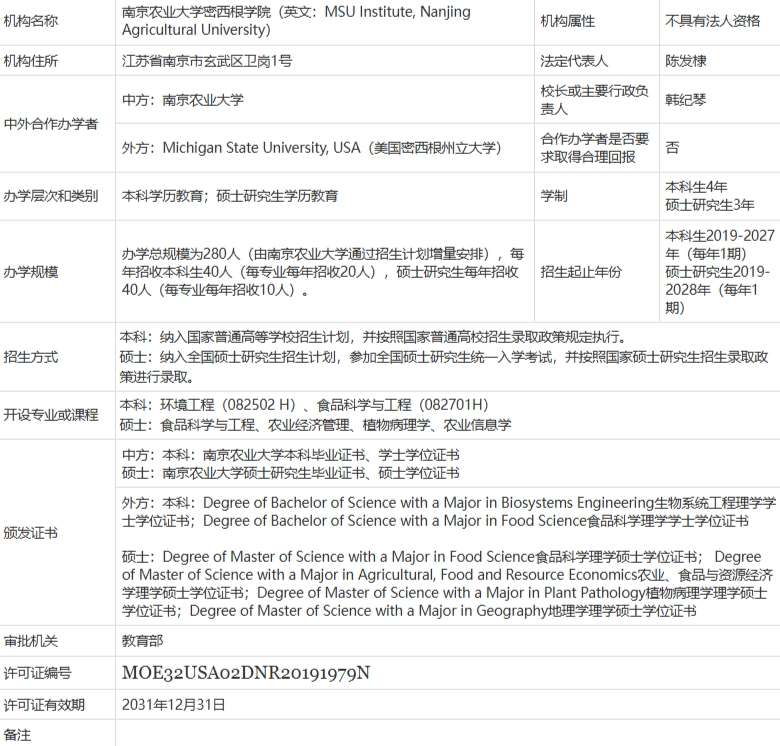This screenshot has height=746, width=780.
Task: Click the line starting 本科：纳入国家普通高等学校招生计划
Action: coord(373,337)
